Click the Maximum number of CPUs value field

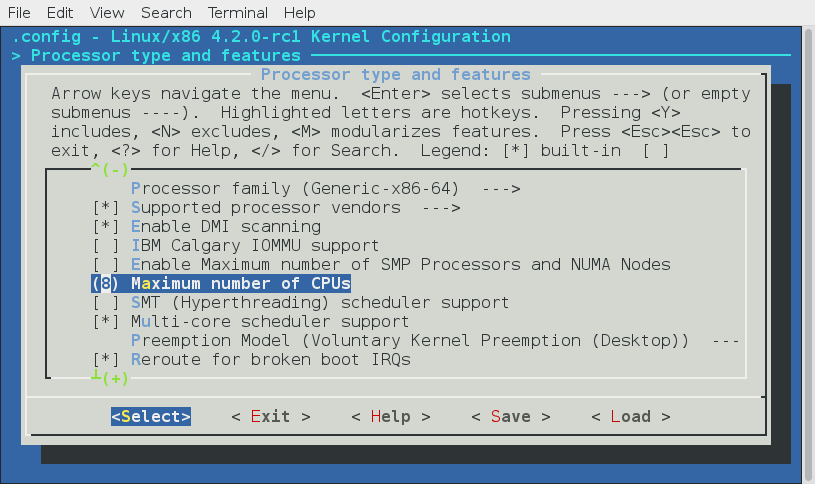click(105, 283)
